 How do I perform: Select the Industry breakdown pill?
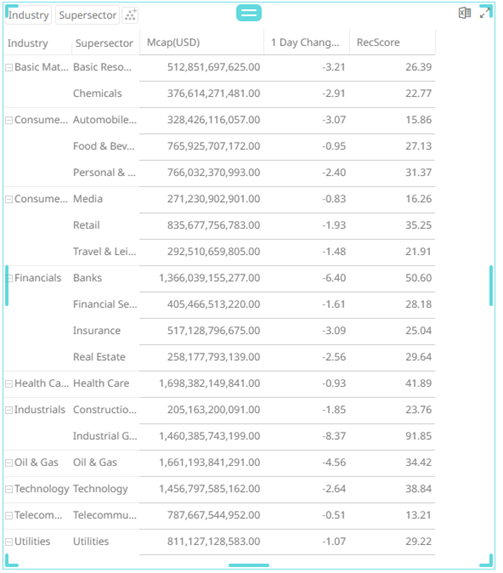(29, 15)
